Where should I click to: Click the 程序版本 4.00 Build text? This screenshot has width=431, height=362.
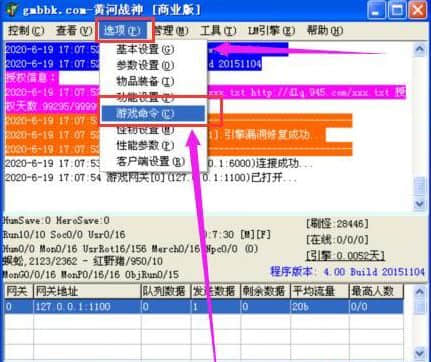coord(347,272)
